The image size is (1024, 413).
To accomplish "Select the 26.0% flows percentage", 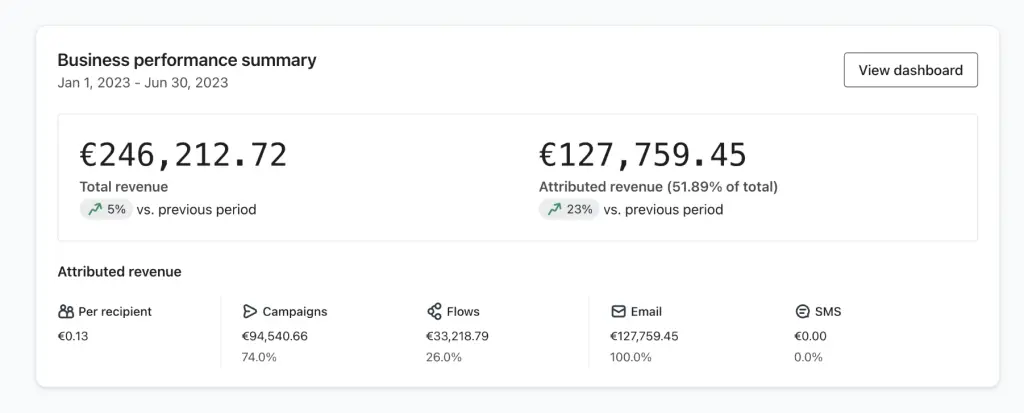I will coord(444,357).
